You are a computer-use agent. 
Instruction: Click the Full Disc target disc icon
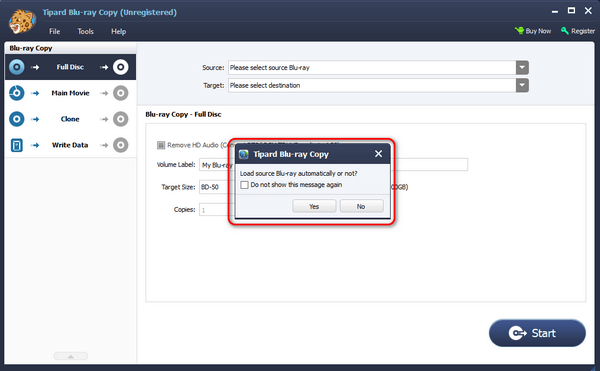[121, 67]
